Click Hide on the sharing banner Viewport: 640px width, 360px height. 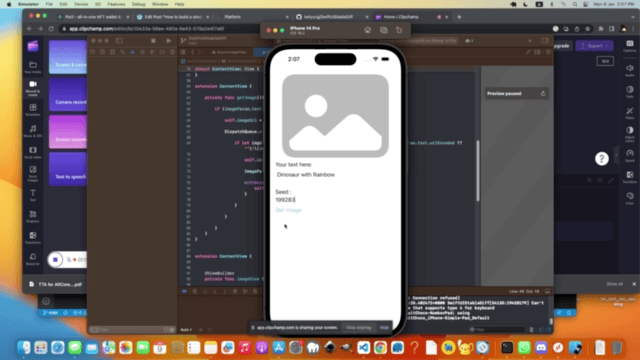384,327
